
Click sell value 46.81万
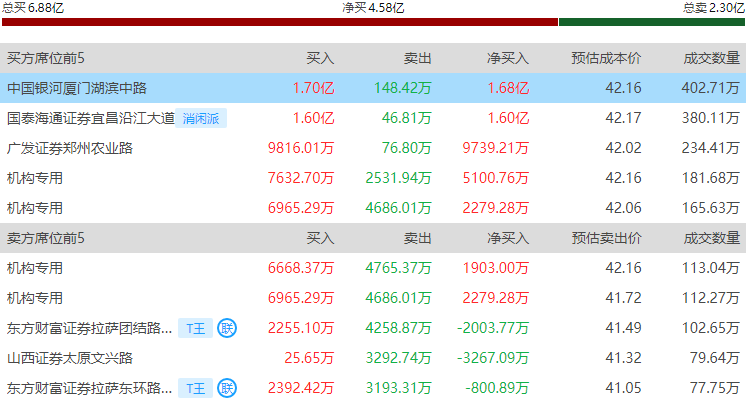406,118
